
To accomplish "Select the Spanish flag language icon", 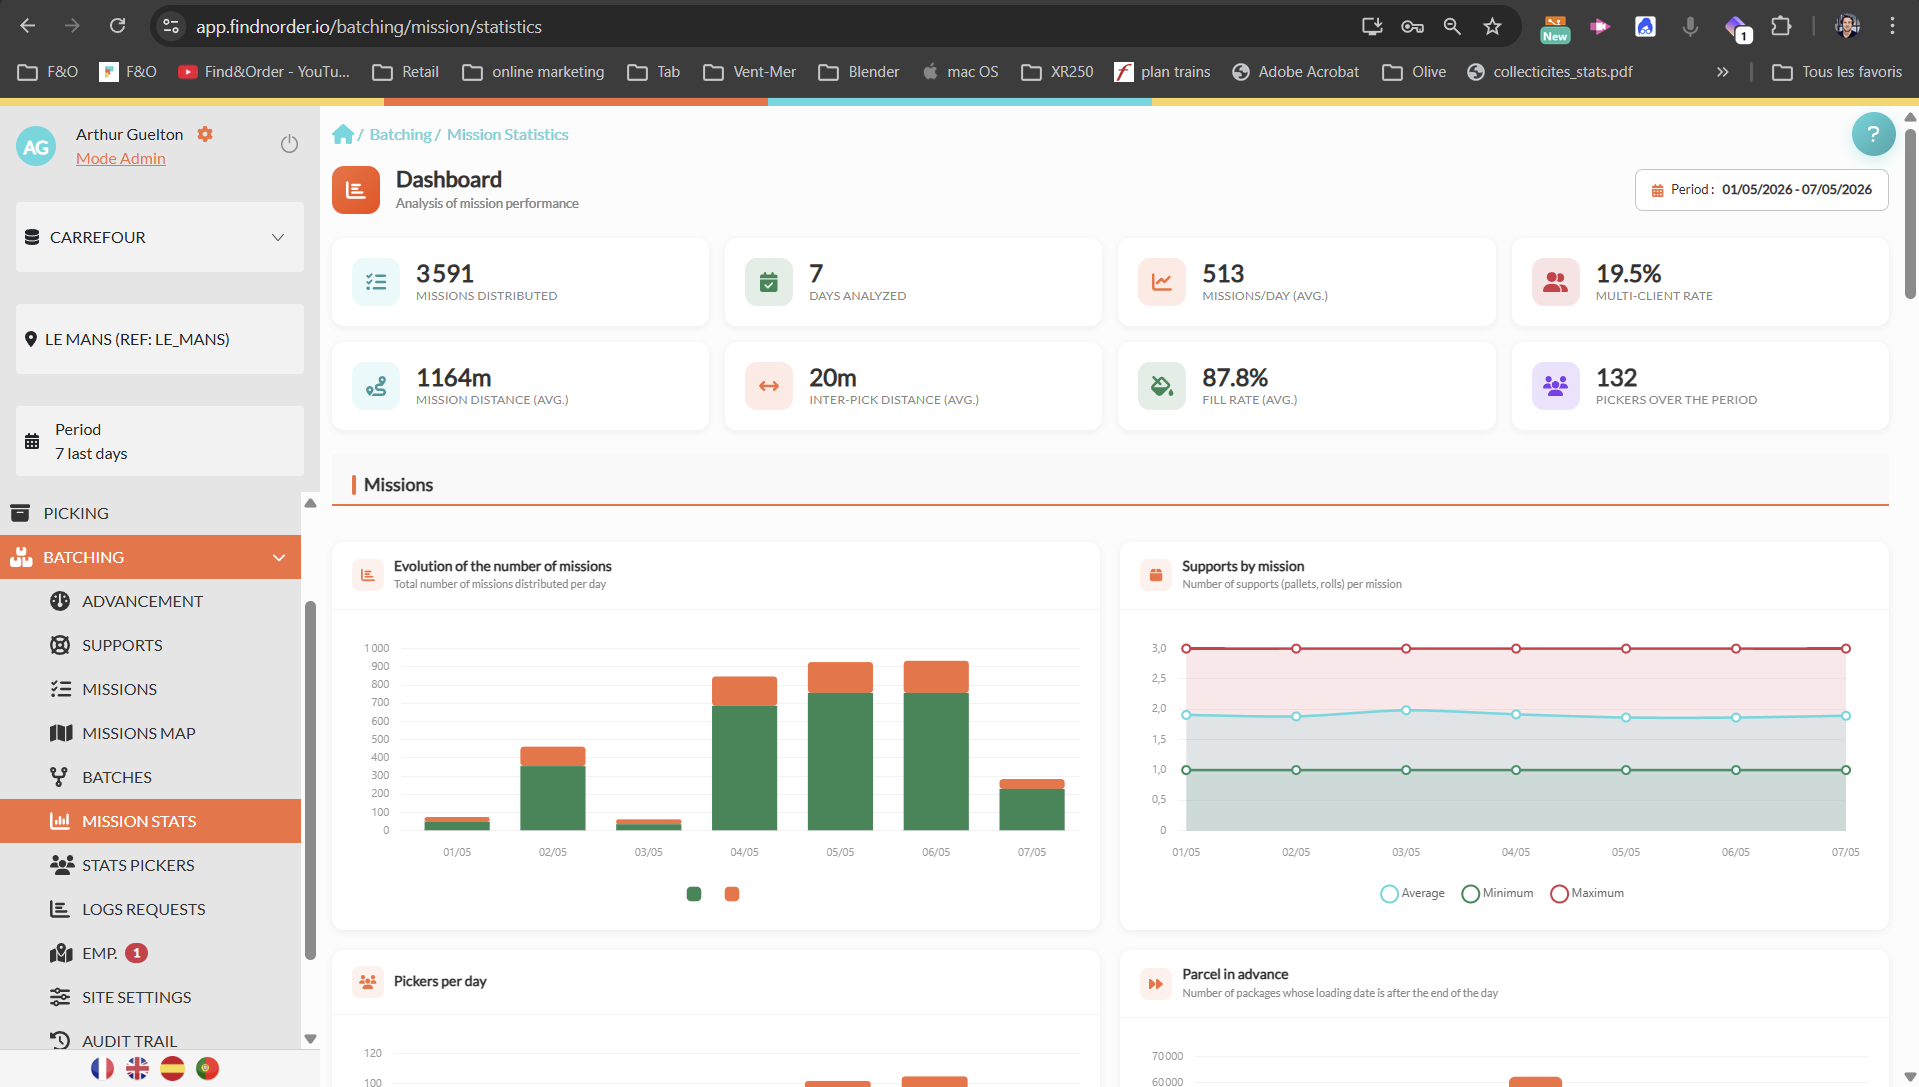I will 173,1068.
